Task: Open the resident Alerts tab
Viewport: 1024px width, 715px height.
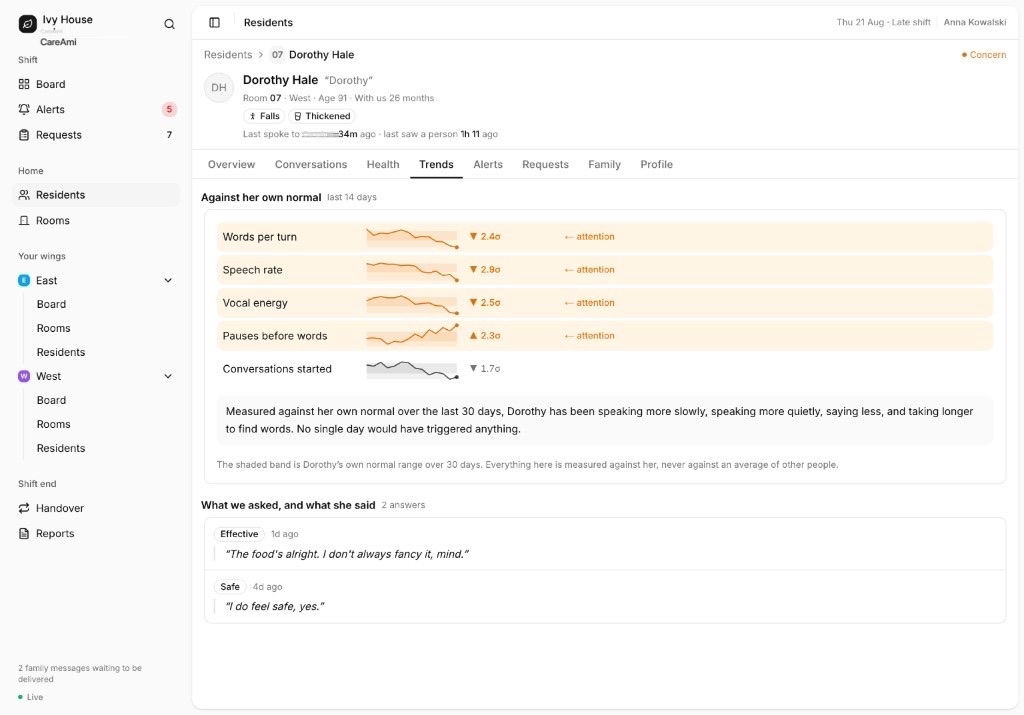Action: 488,165
